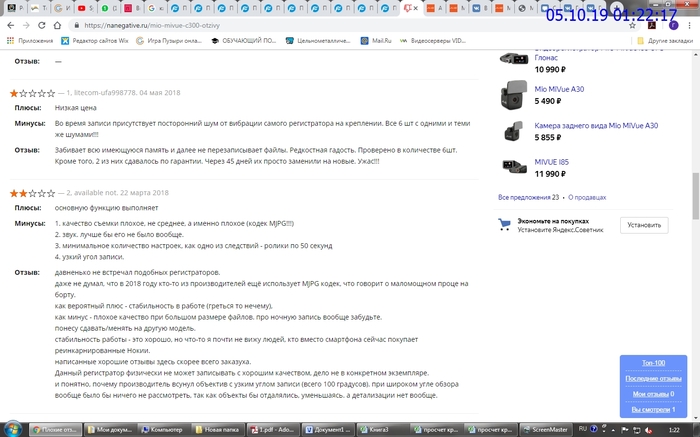Click reviewer name litecom-ufa998778

[x=104, y=93]
